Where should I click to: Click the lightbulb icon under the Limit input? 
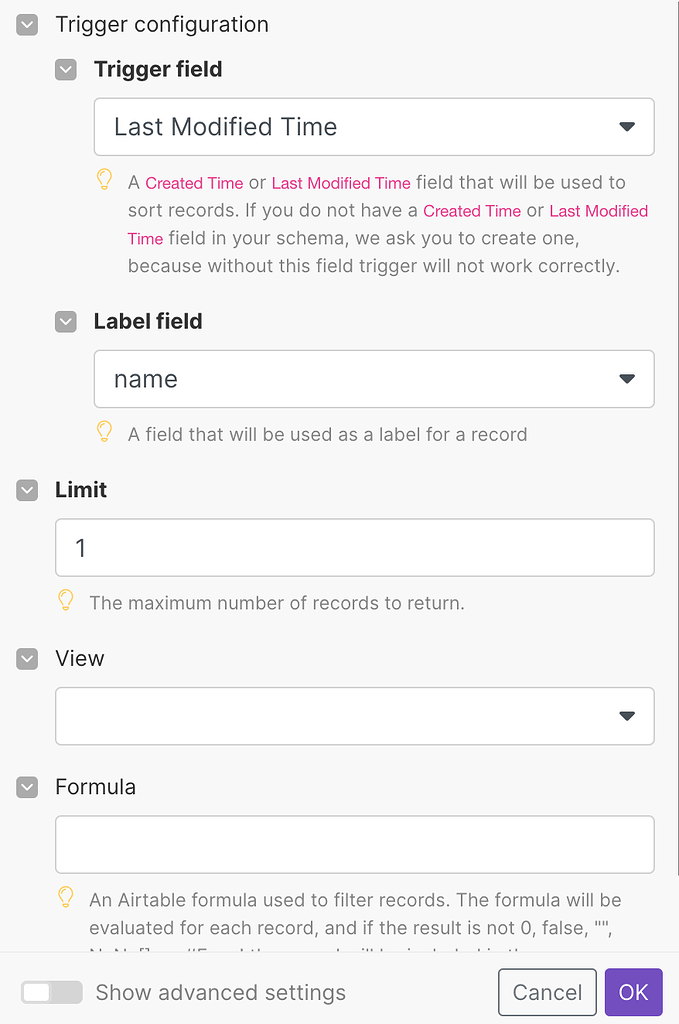(x=66, y=601)
